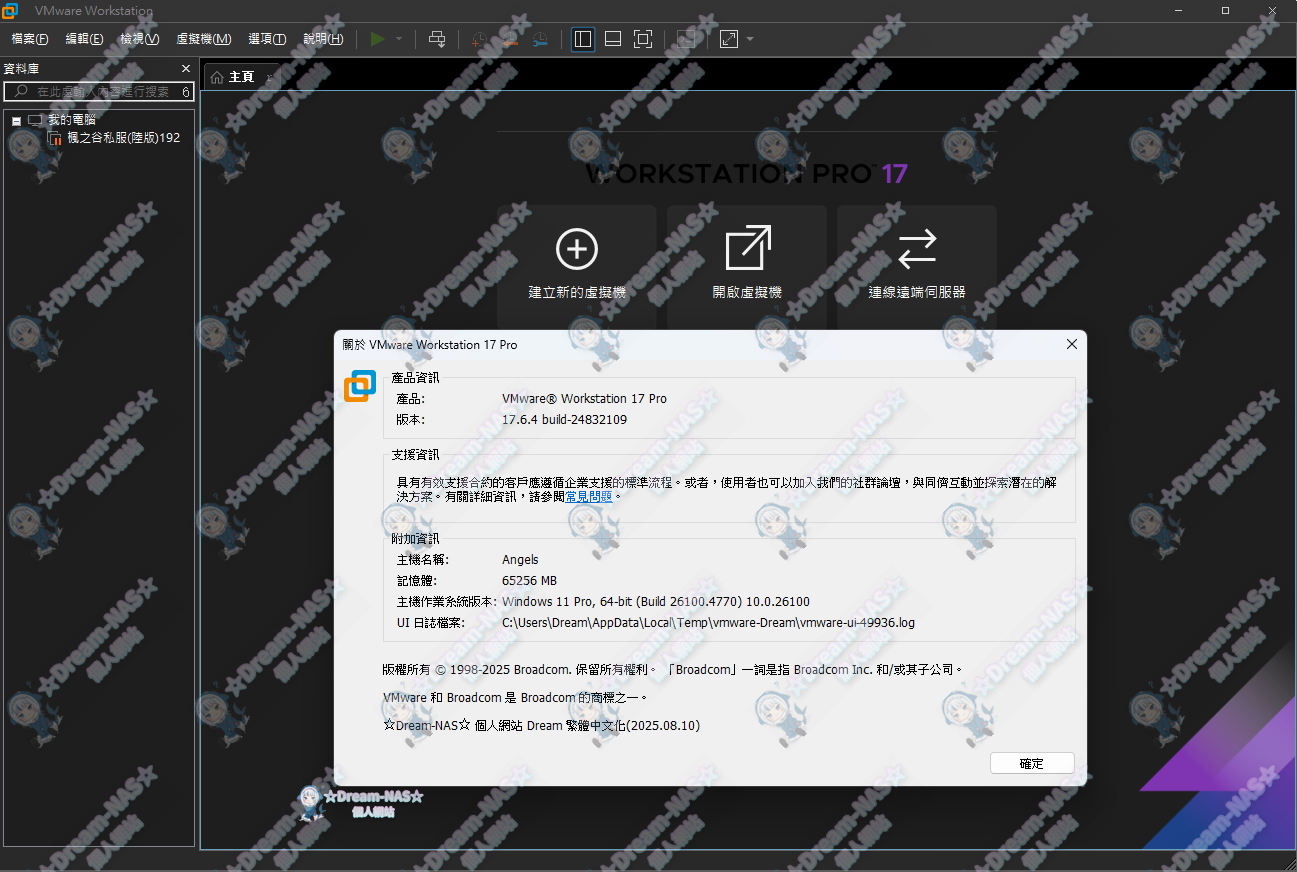
Task: Open the 檢視(V) menu
Action: (140, 39)
